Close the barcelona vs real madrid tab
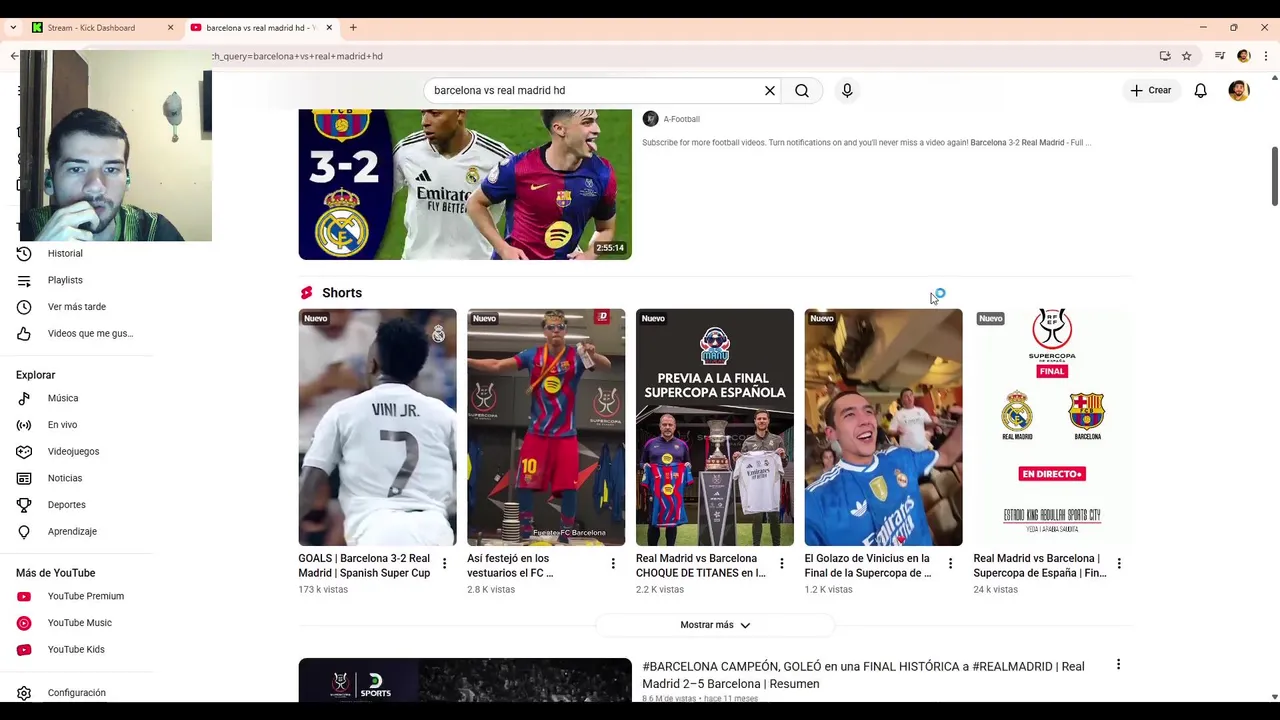1280x720 pixels. coord(329,27)
